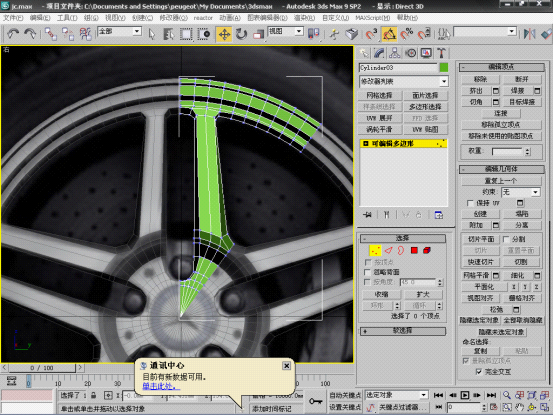Select the Polygon sub-object red square icon
Viewport: 553px width, 415px height.
tap(414, 250)
